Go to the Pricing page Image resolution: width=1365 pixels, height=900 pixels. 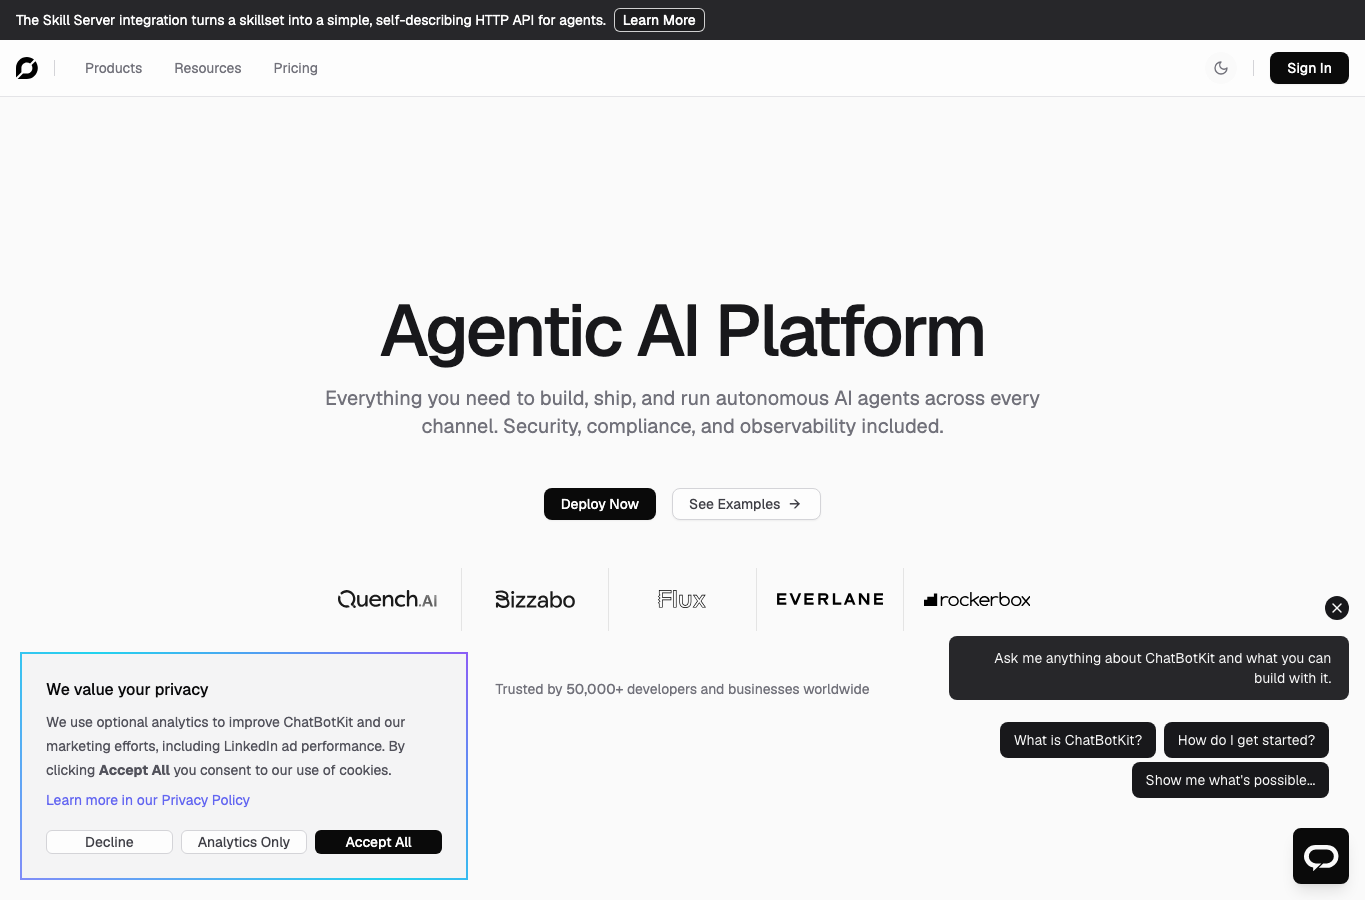(x=296, y=68)
